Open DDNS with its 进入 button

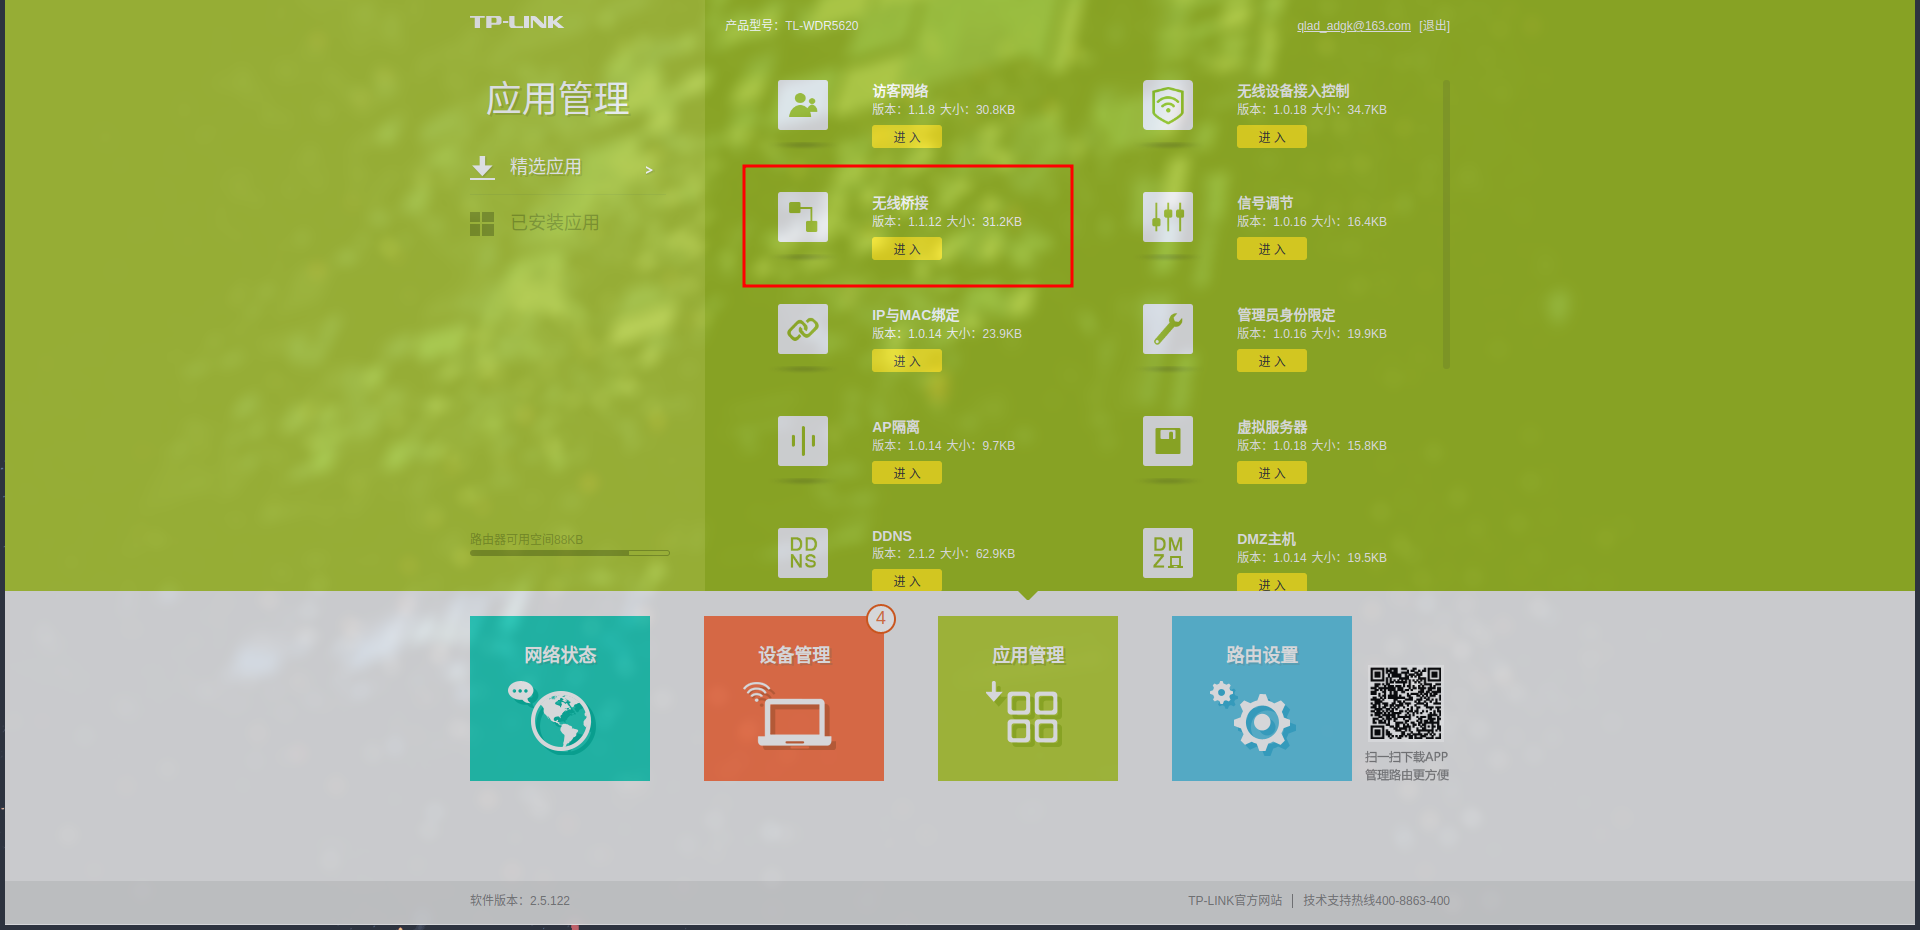(907, 581)
